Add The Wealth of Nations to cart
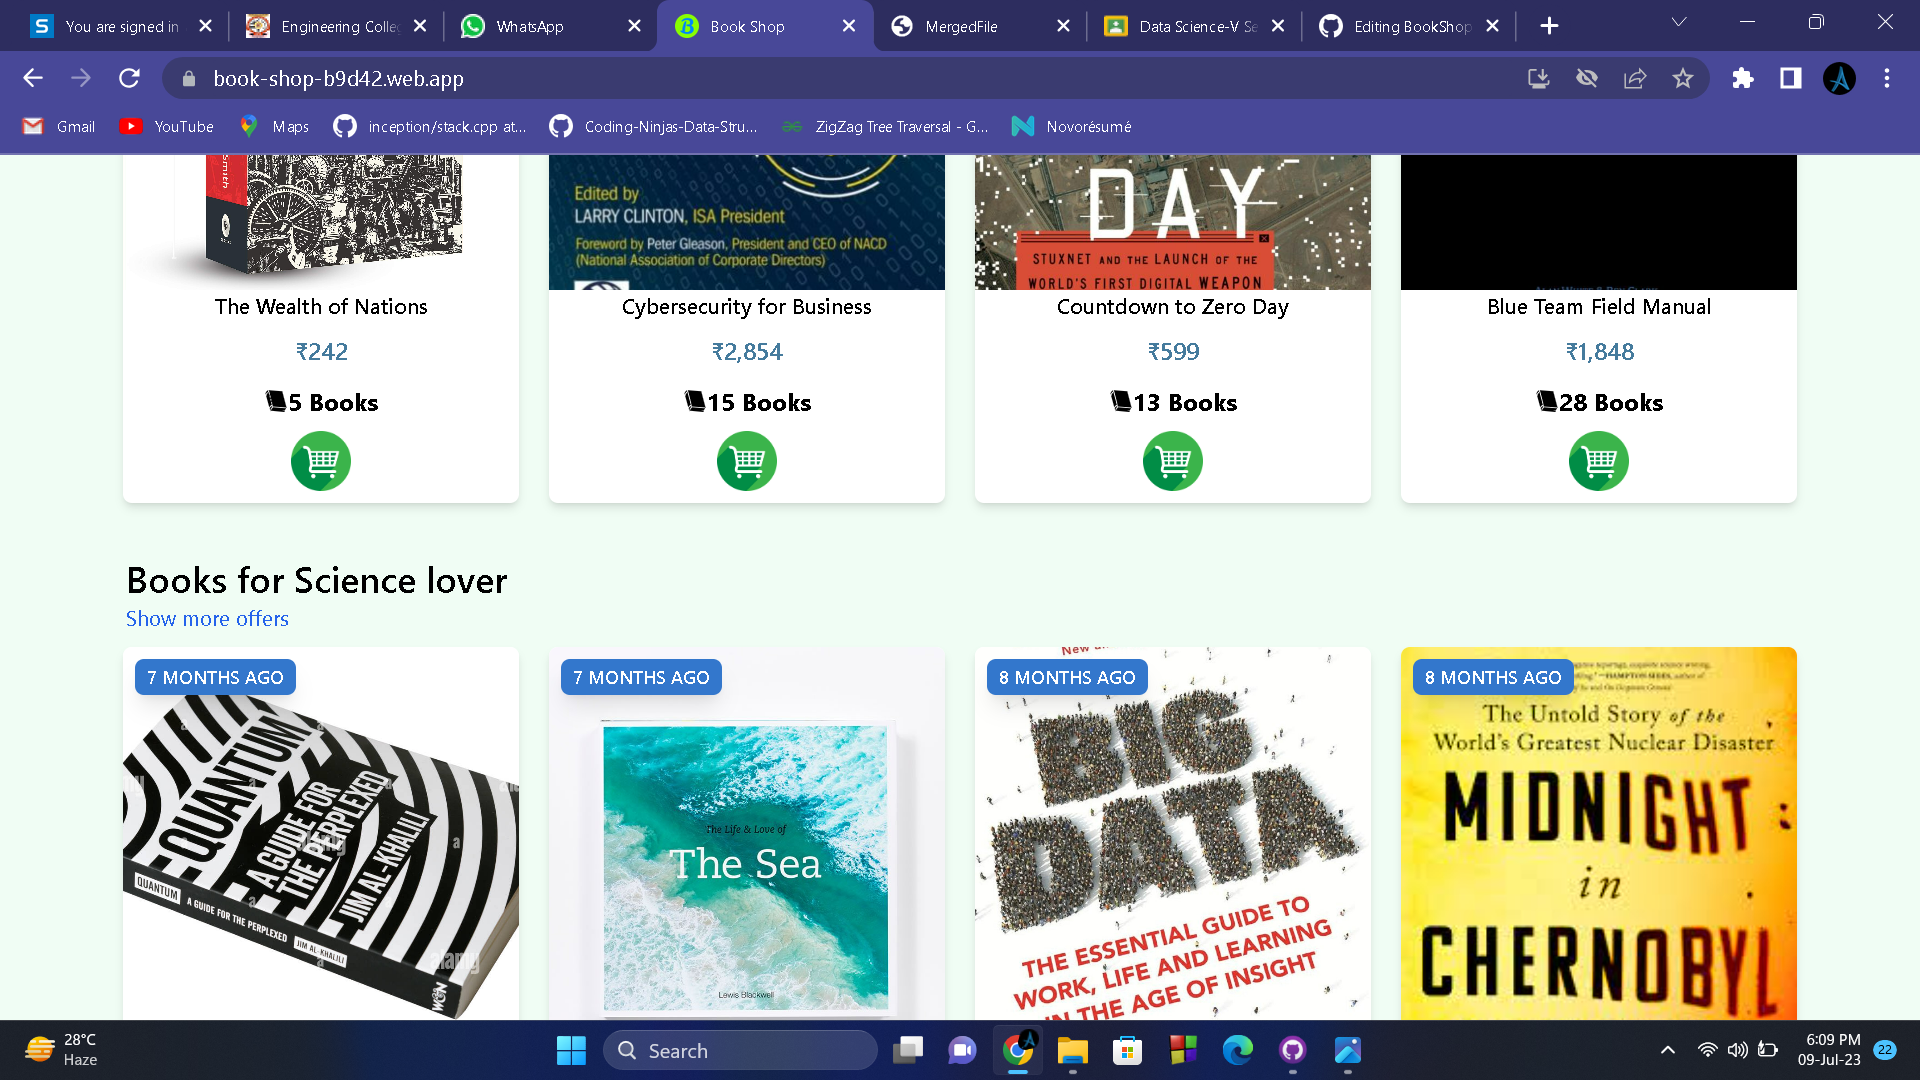 click(x=320, y=461)
